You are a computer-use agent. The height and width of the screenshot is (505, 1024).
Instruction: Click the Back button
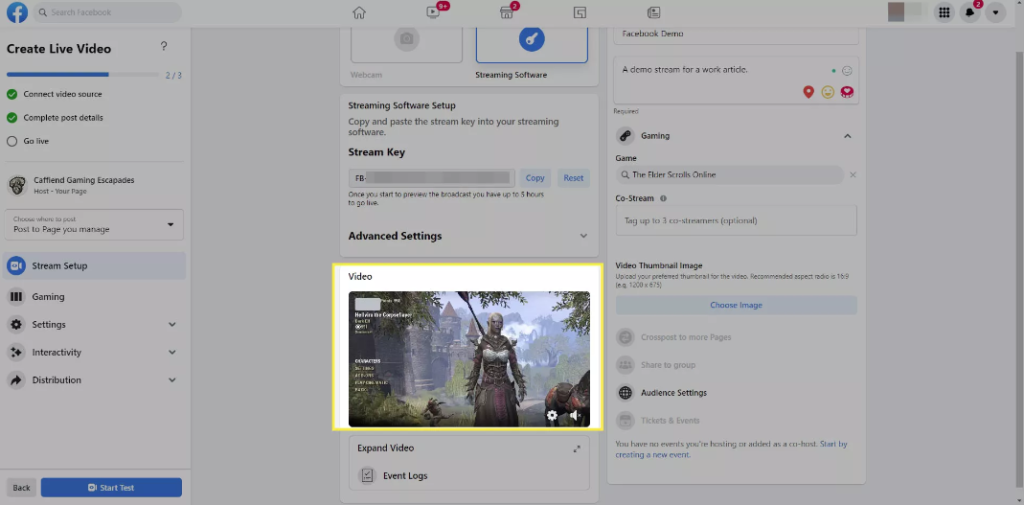click(22, 488)
